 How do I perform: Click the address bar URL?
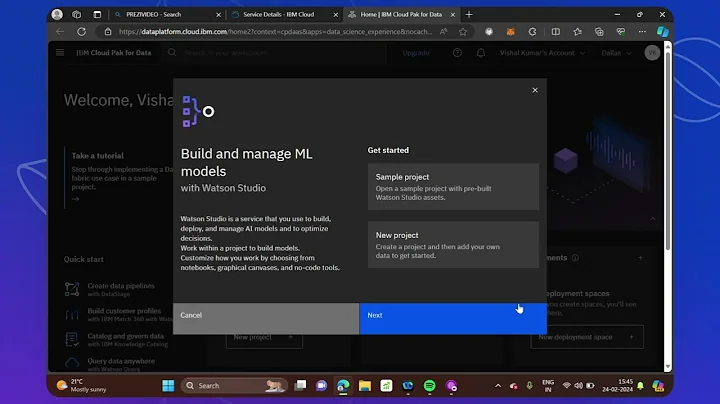click(275, 32)
